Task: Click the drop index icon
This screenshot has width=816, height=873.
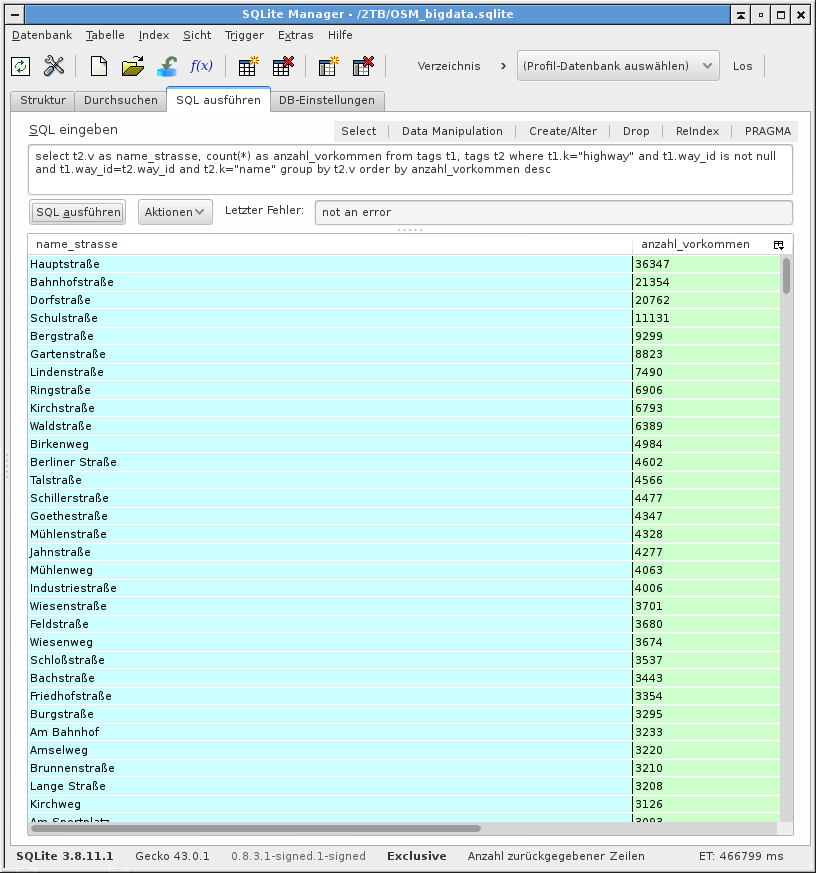Action: click(x=363, y=66)
